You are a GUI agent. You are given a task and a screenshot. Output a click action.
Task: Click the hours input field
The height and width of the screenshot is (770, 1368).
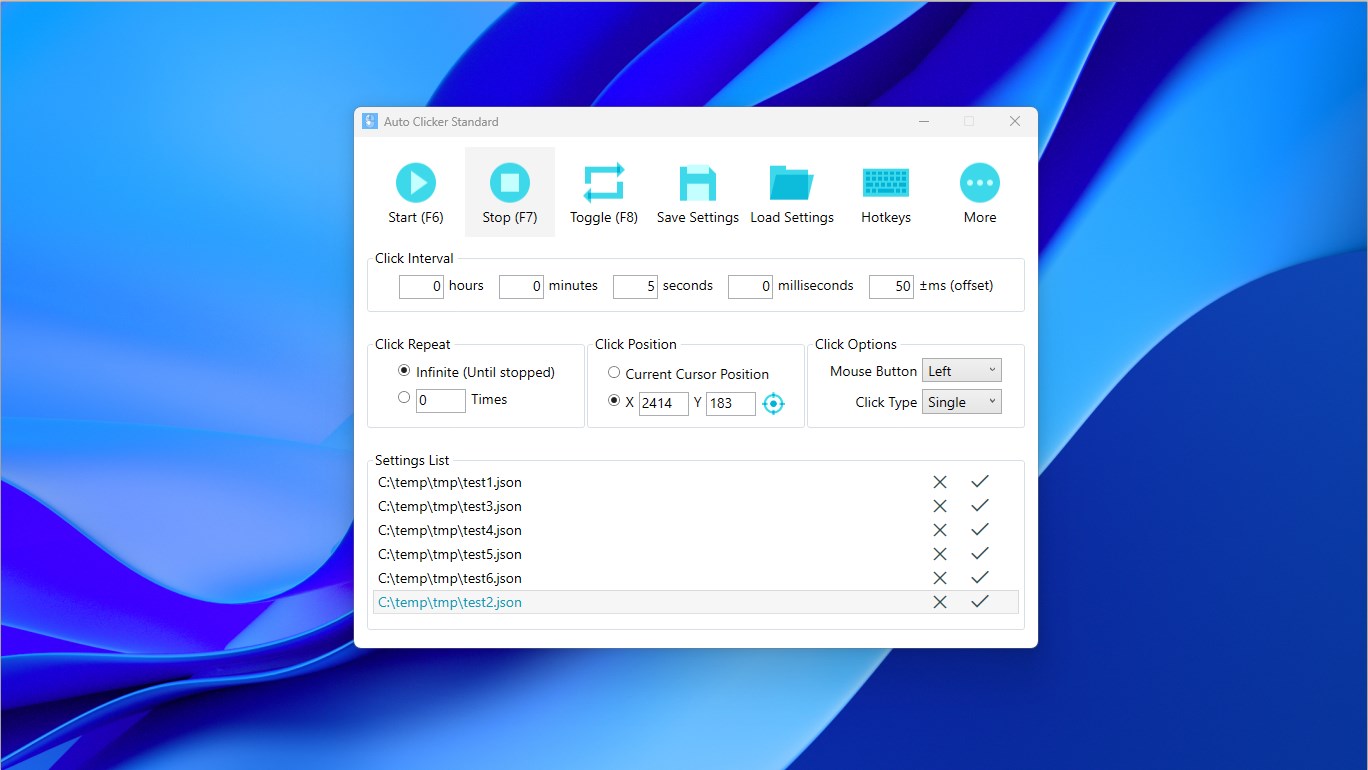[x=421, y=287]
